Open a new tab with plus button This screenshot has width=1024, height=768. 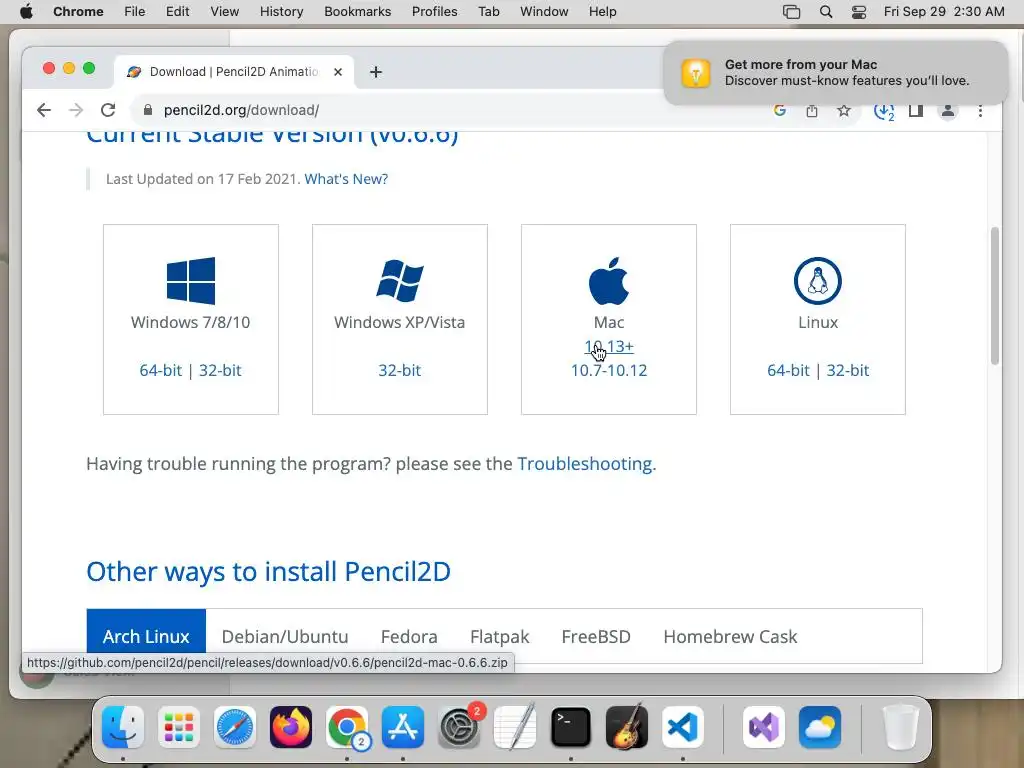(x=376, y=72)
